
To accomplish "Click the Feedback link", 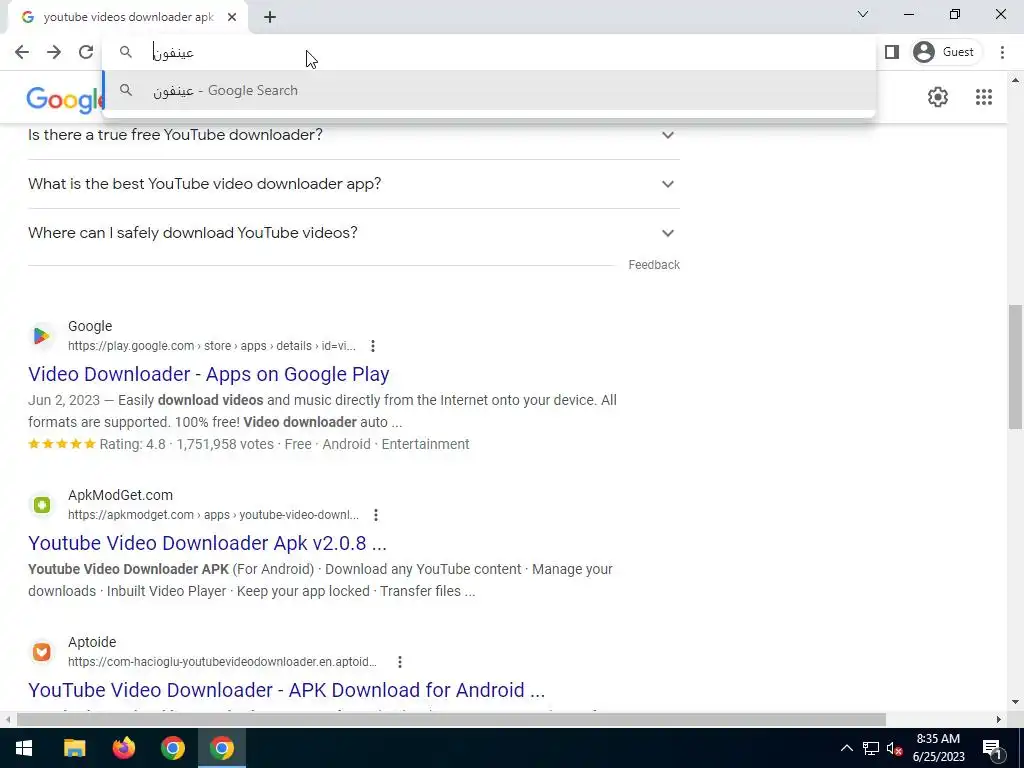I will click(x=654, y=265).
